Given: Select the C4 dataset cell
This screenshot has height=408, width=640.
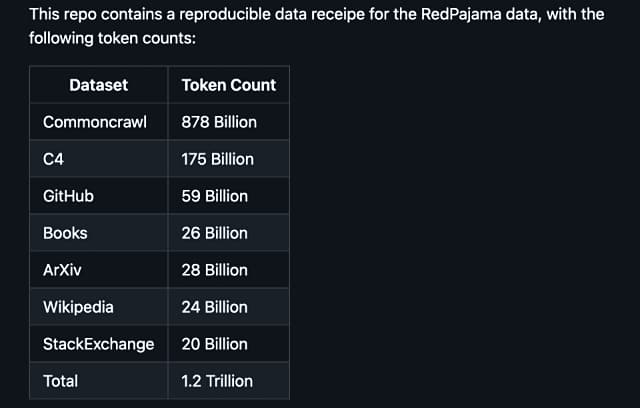Looking at the screenshot, I should click(54, 159).
